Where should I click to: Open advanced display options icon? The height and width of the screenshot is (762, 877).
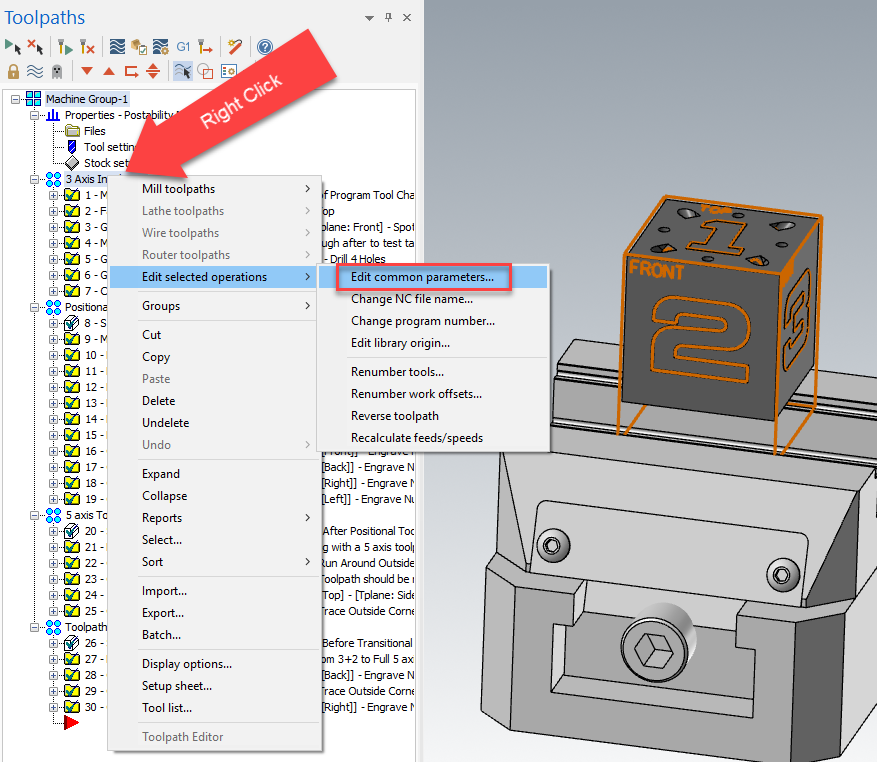point(229,71)
